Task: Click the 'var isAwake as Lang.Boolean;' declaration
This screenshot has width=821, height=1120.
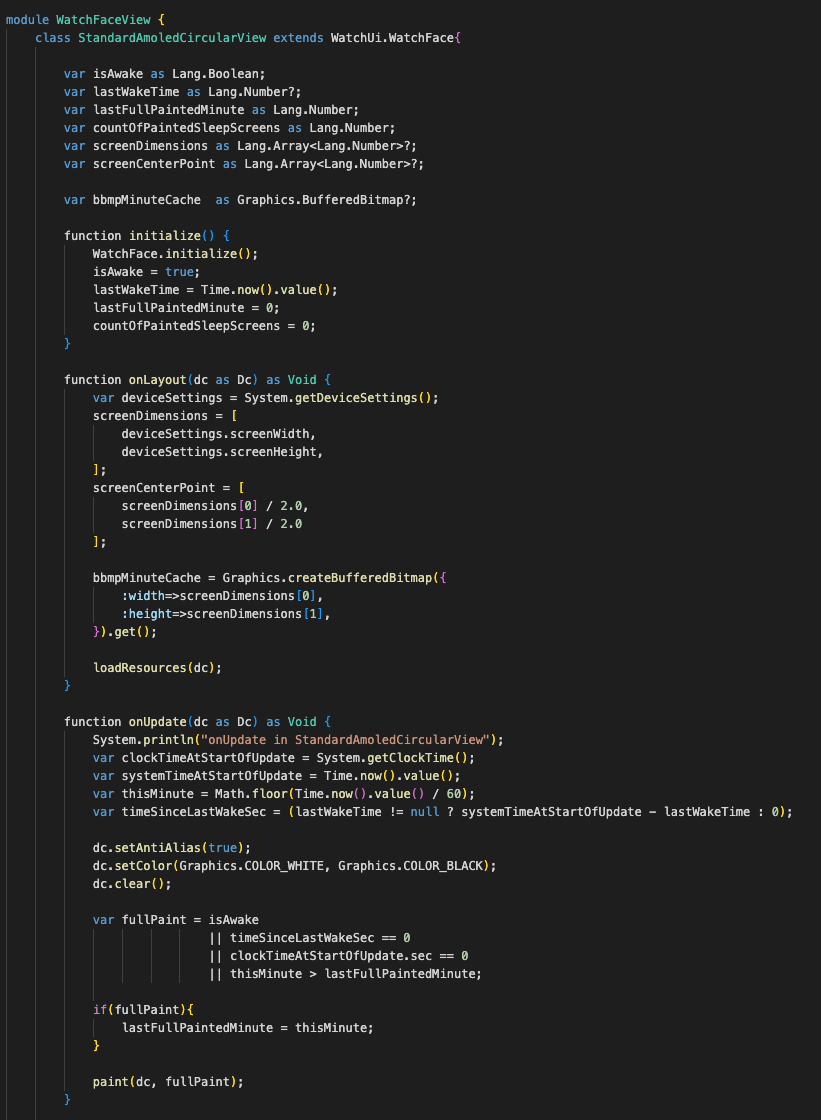Action: [164, 74]
